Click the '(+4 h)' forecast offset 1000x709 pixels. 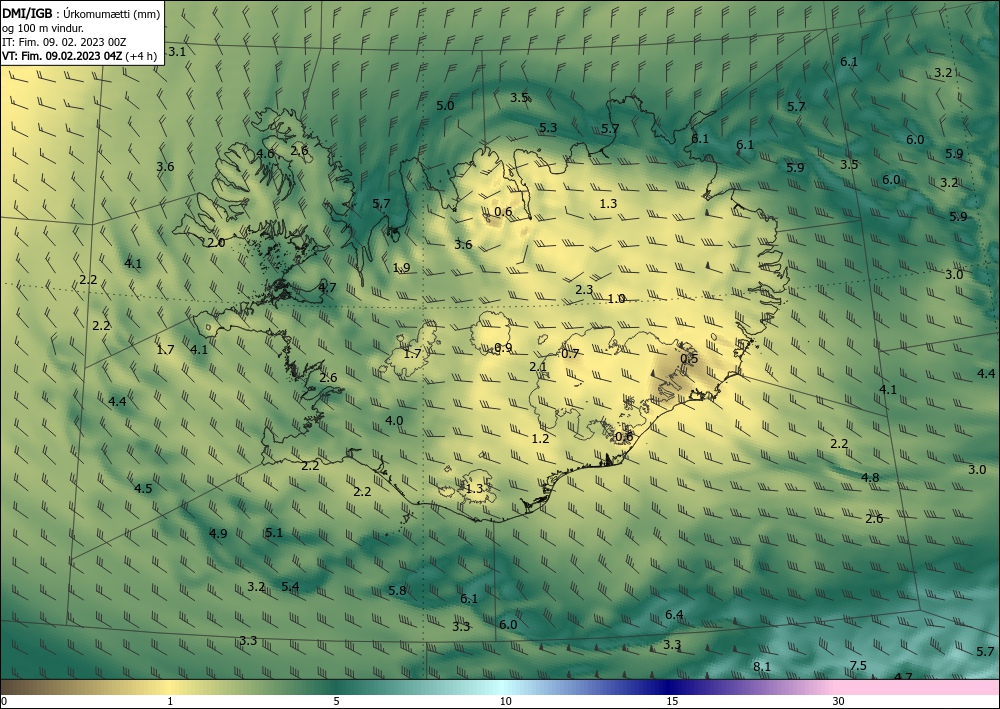[141, 56]
